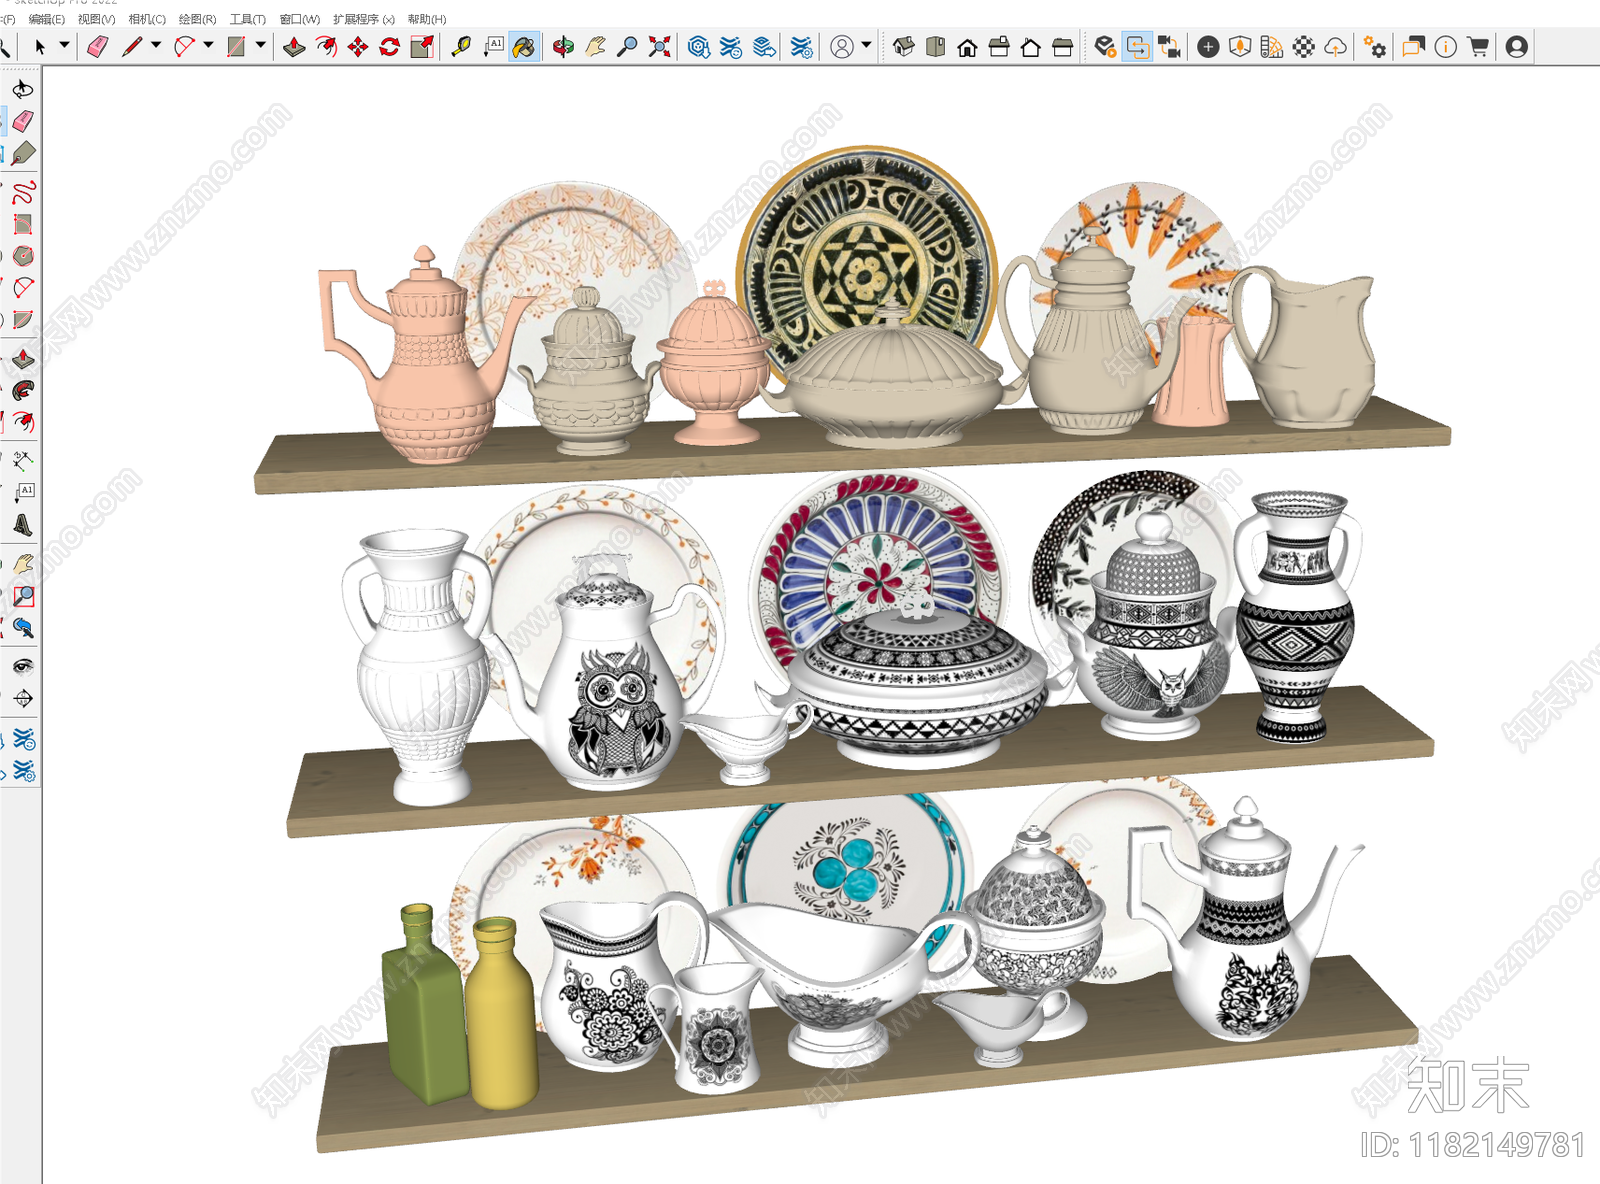Choose the Zoom magnifier tool
The height and width of the screenshot is (1184, 1600).
(627, 47)
